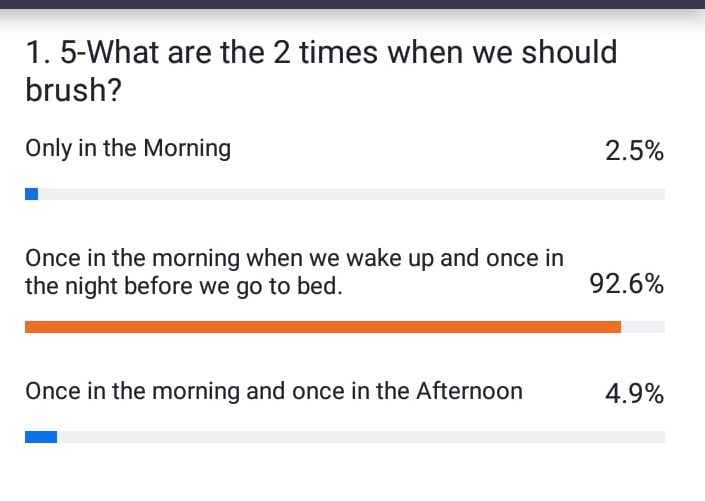Viewport: 705px width, 501px height.
Task: Click the question number '1.' in the heading
Action: (39, 53)
